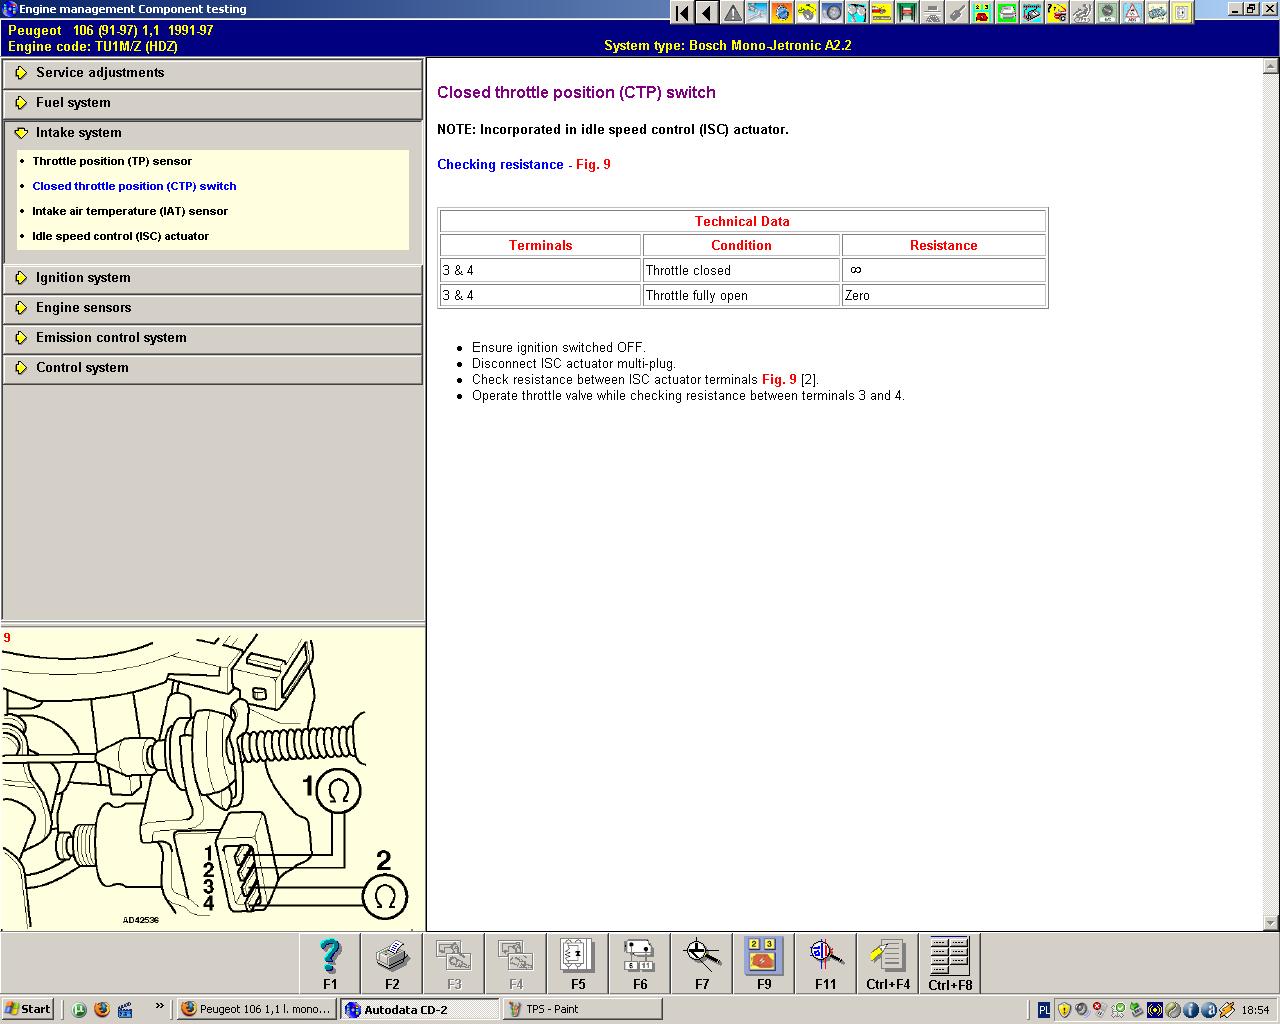Expand the Engine sensors section

click(212, 308)
